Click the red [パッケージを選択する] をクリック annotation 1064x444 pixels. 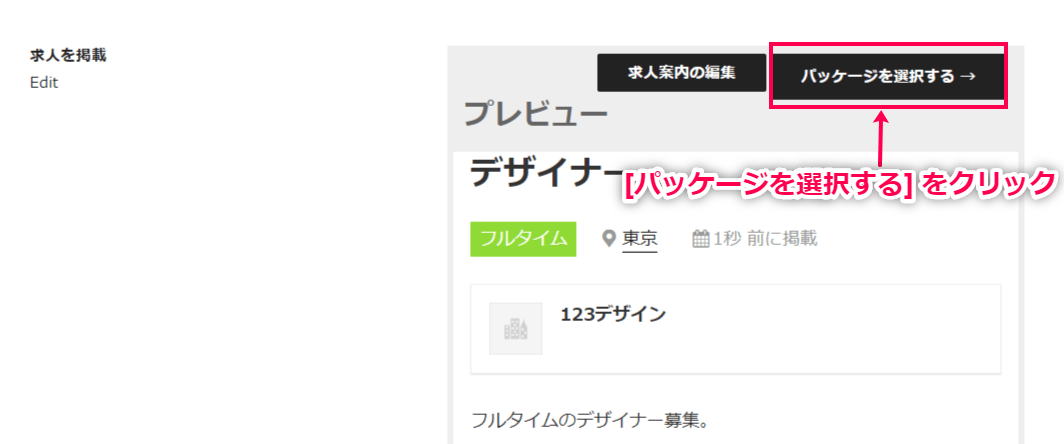[x=840, y=185]
